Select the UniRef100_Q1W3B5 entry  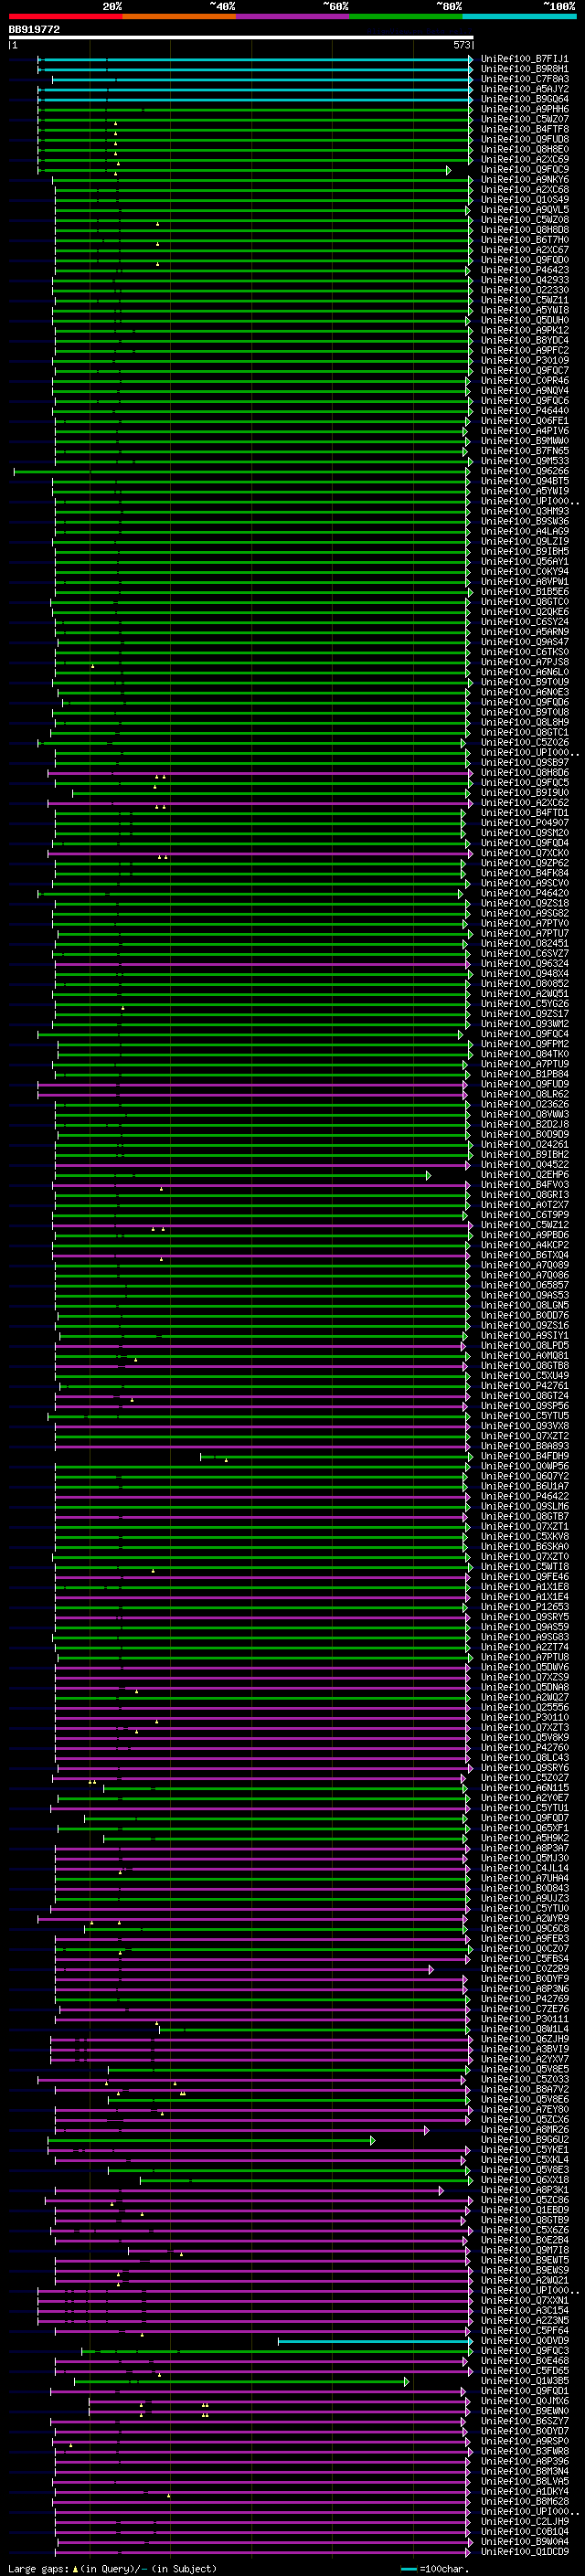pos(525,2380)
